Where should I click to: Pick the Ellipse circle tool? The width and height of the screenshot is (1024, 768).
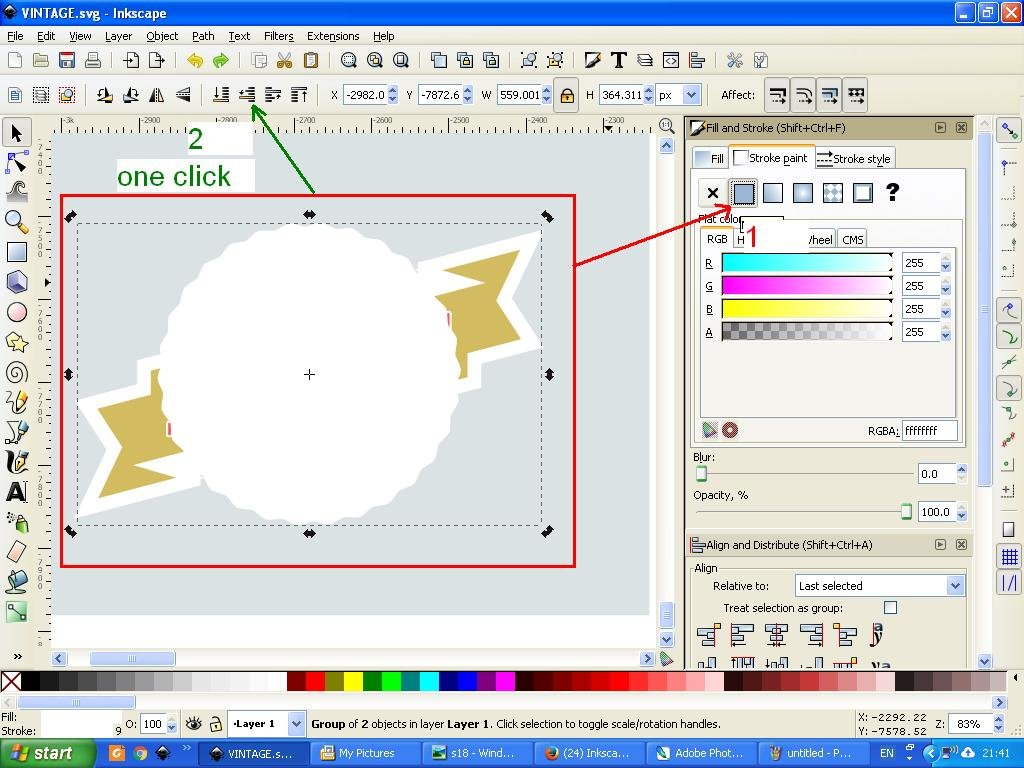pyautogui.click(x=16, y=312)
